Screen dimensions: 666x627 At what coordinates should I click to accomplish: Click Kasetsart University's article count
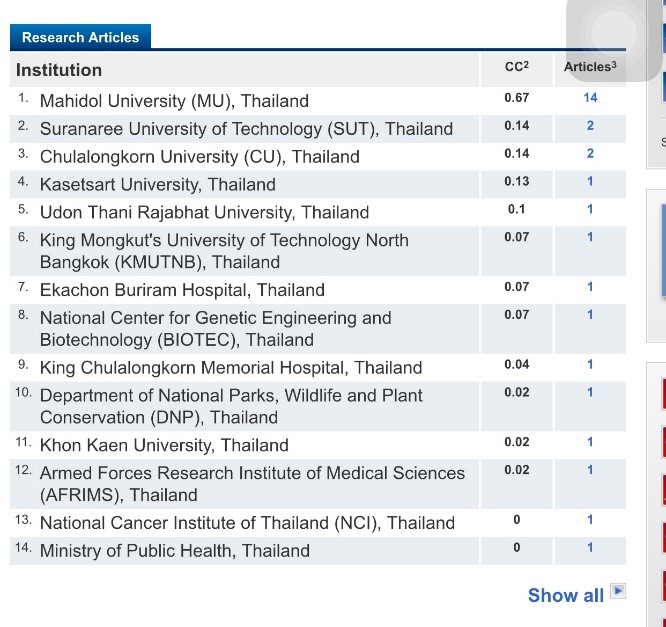click(590, 181)
